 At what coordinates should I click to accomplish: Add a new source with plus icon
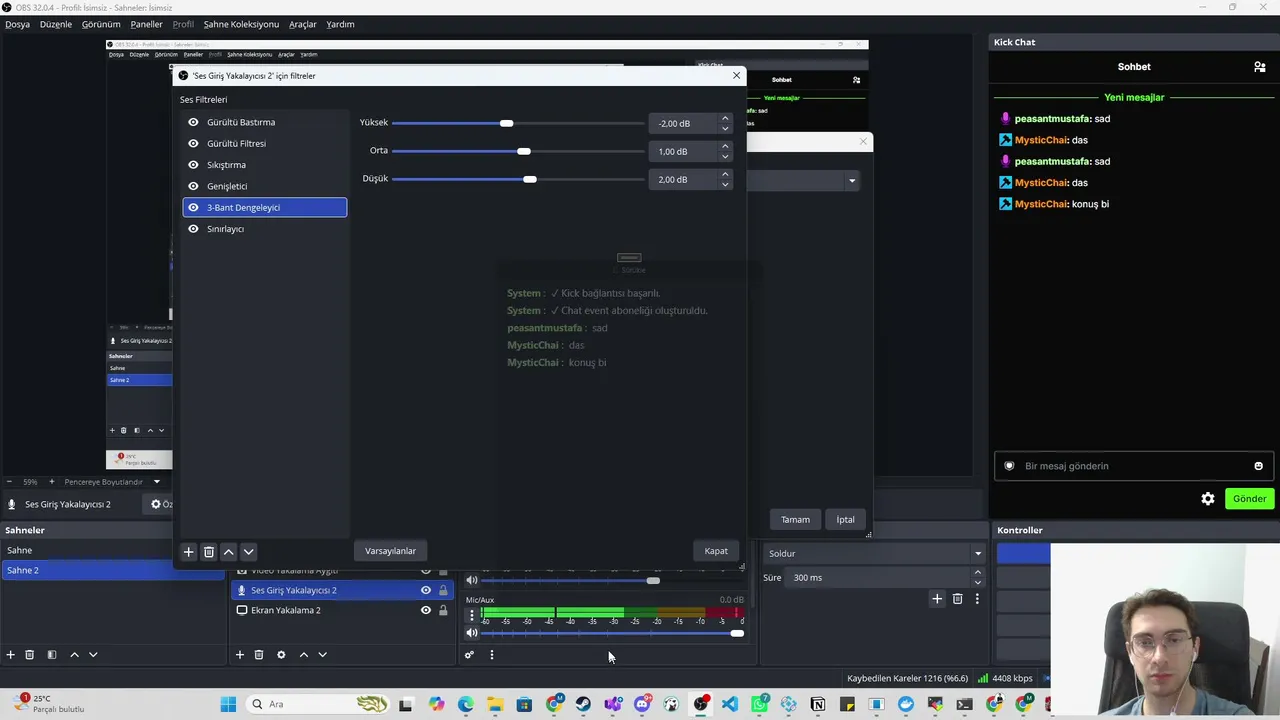240,655
